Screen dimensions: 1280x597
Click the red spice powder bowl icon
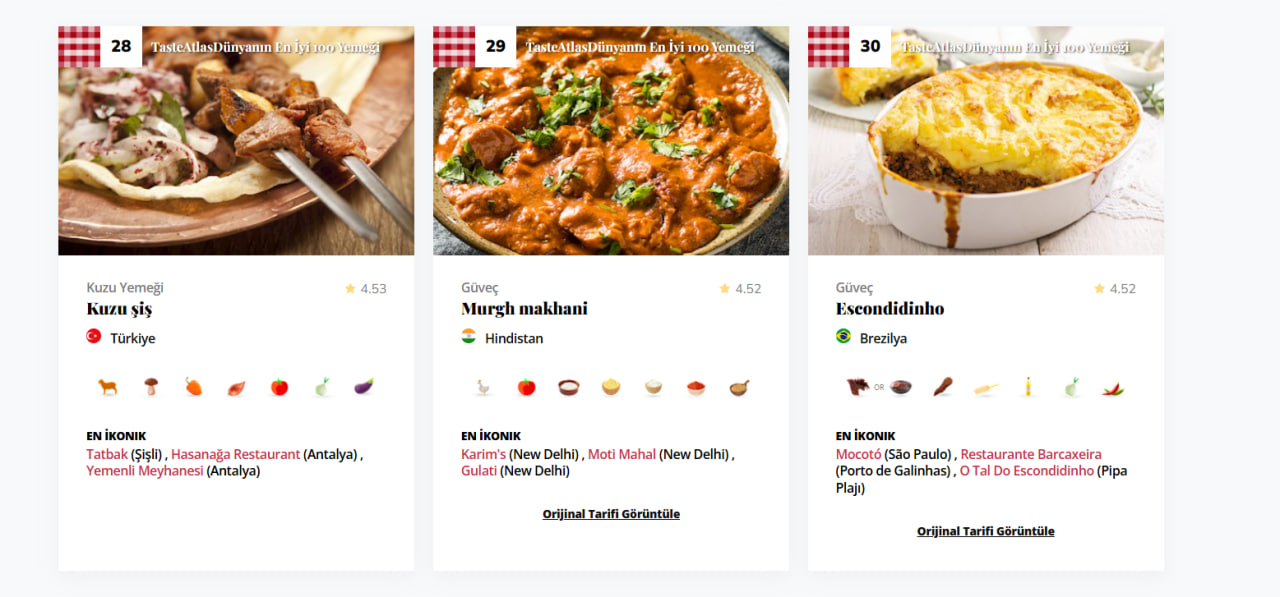[x=696, y=387]
